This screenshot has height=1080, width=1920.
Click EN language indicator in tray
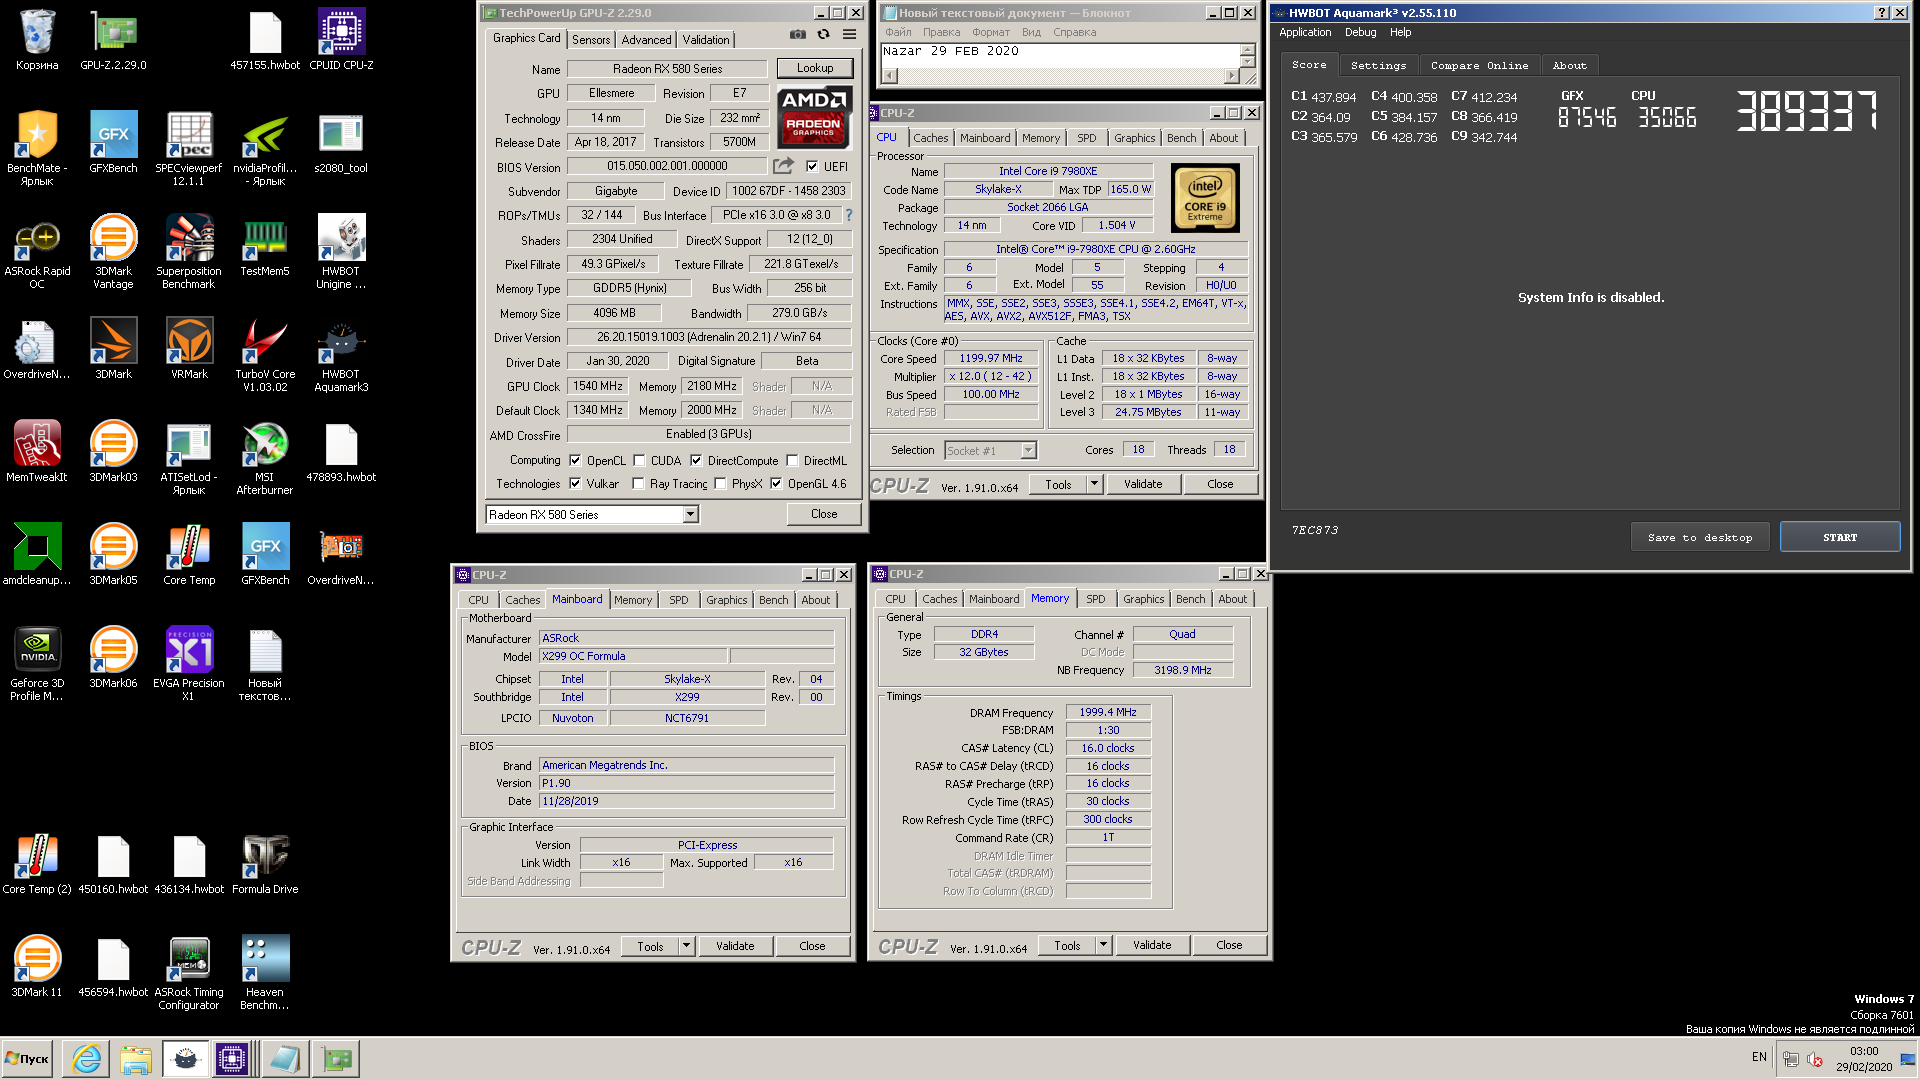tap(1759, 1057)
